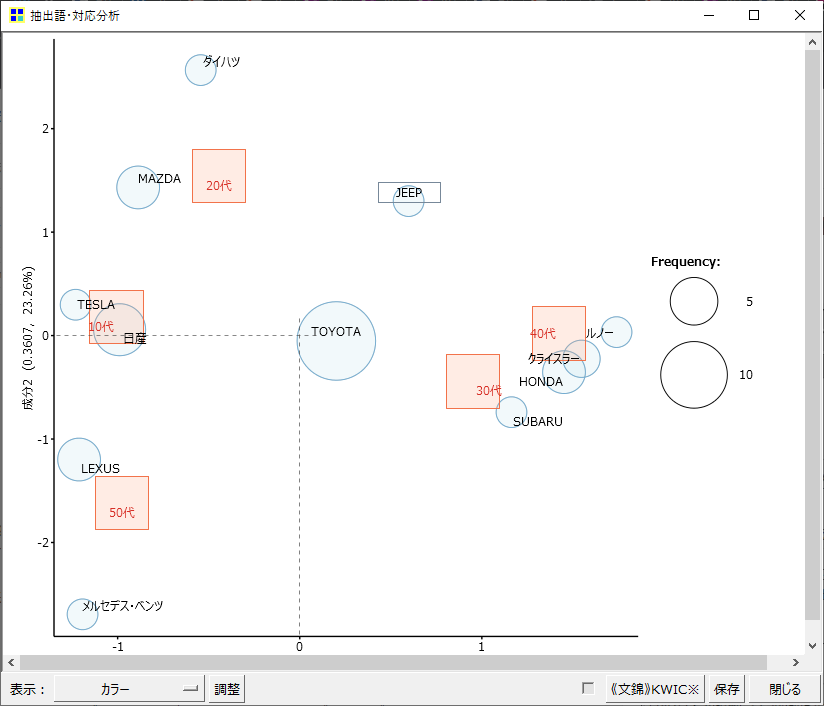Screen dimensions: 824x706
Task: Minimize the 抽出語・対応分析 window
Action: (x=709, y=15)
